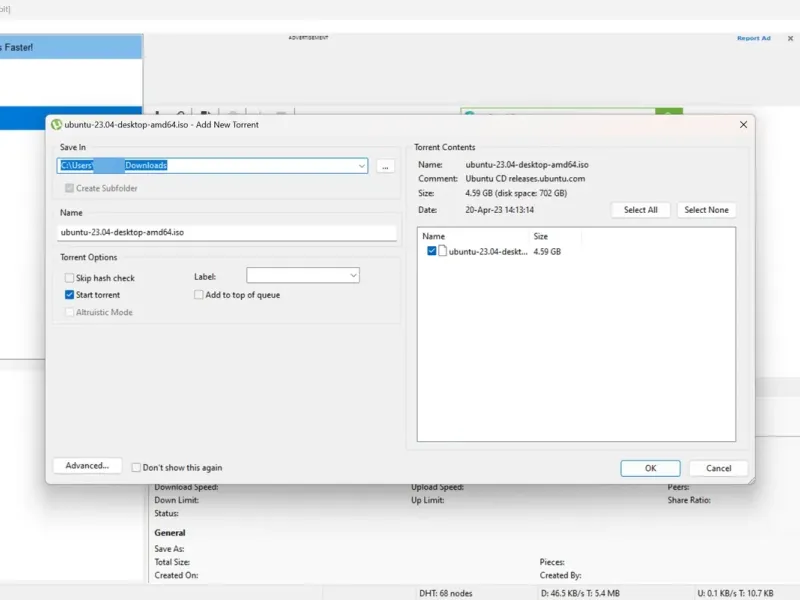Image resolution: width=800 pixels, height=600 pixels.
Task: Click the date value 20-Apr-23 14:13:14
Action: coord(499,210)
